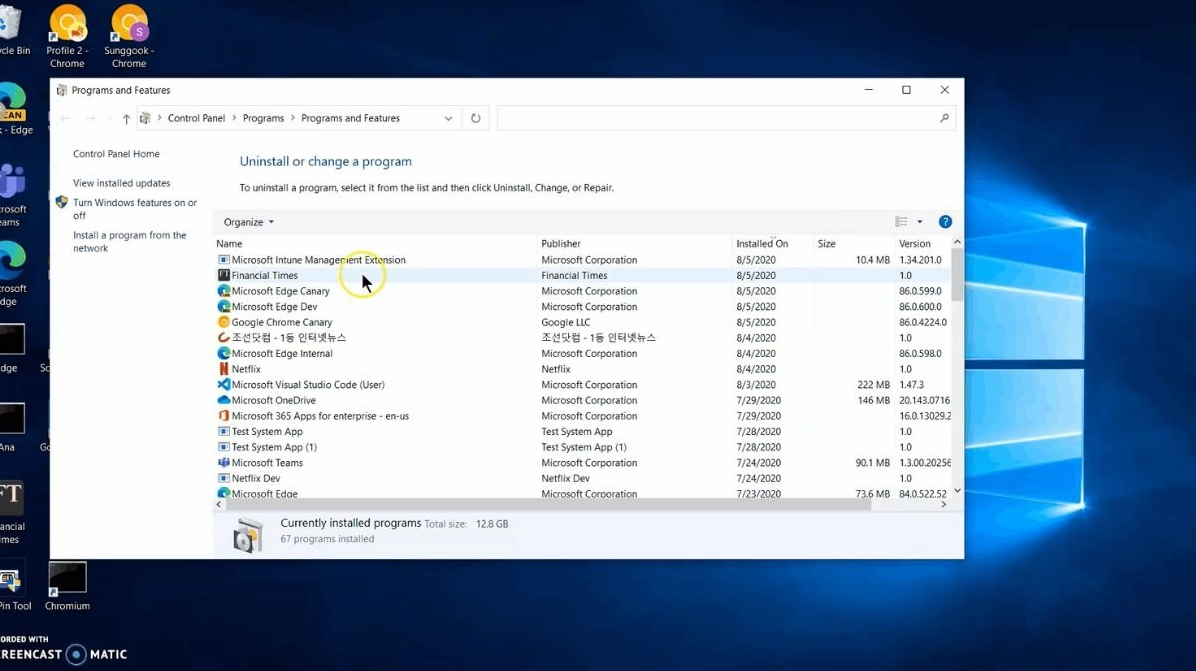Select Microsoft Visual Studio Code icon
This screenshot has height=671, width=1196.
(x=224, y=385)
